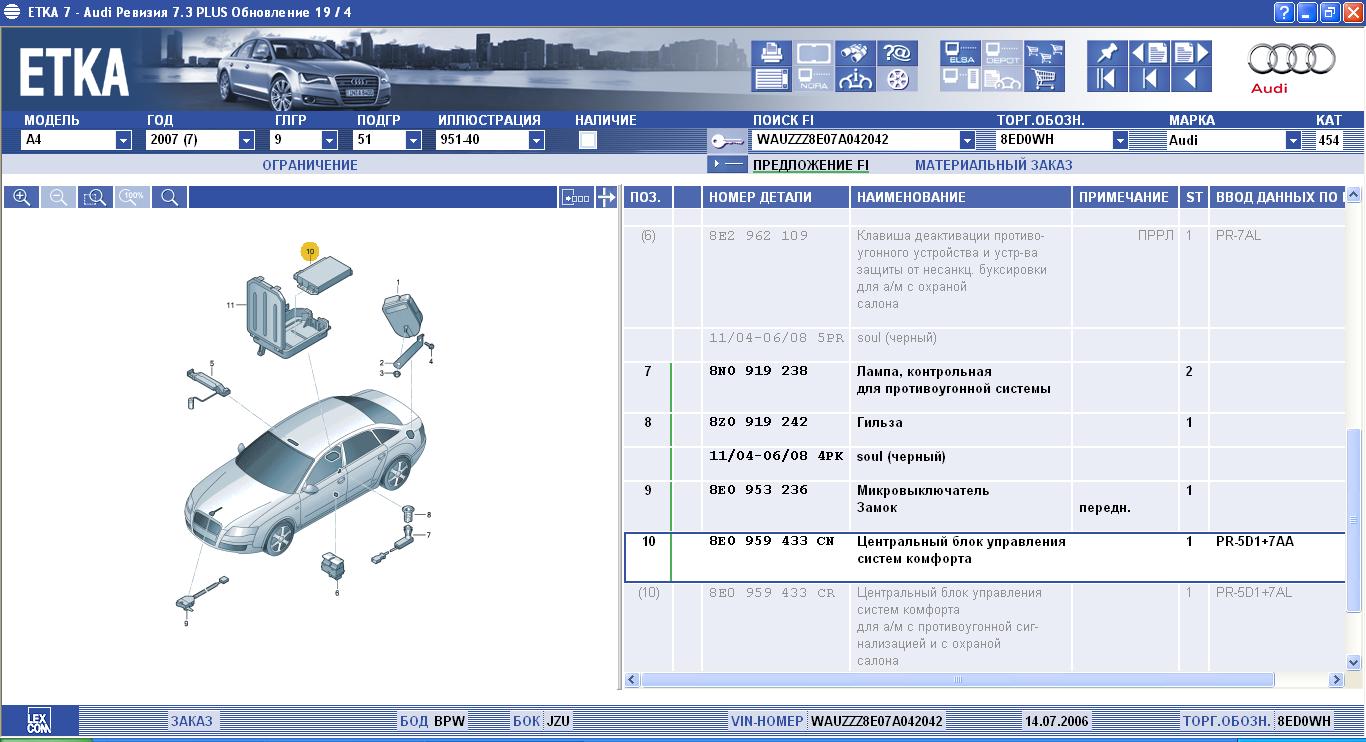Viewport: 1366px width, 742px height.
Task: Expand the ГОД dropdown showing 2007 (7)
Action: 246,141
